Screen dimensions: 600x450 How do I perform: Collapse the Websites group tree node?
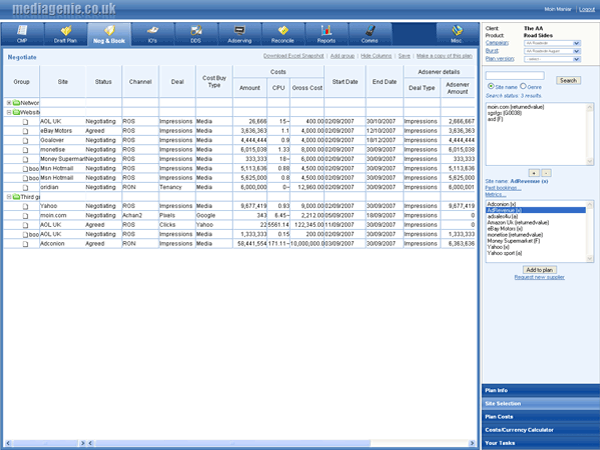(x=9, y=112)
